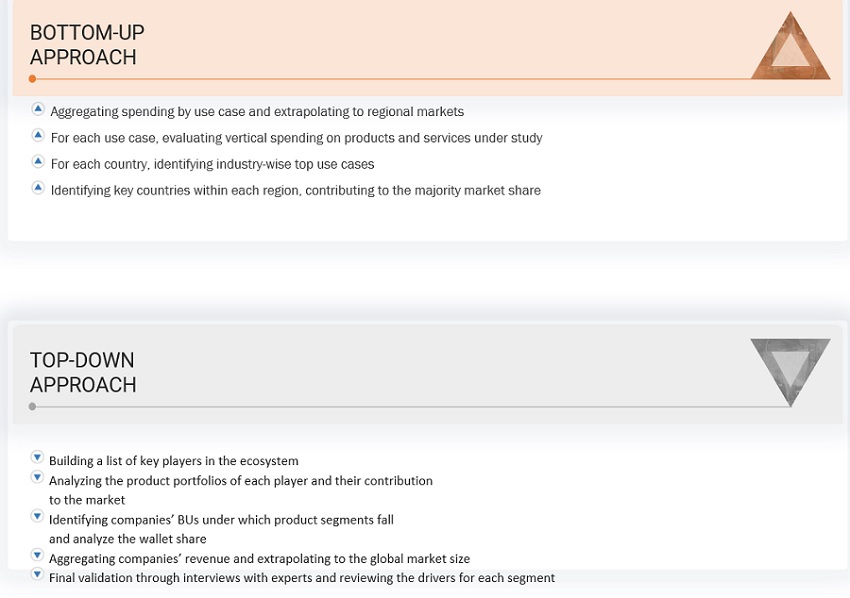This screenshot has height=598, width=850.
Task: Click the down-arrow bullet beside 'Building a list'
Action: 38,458
